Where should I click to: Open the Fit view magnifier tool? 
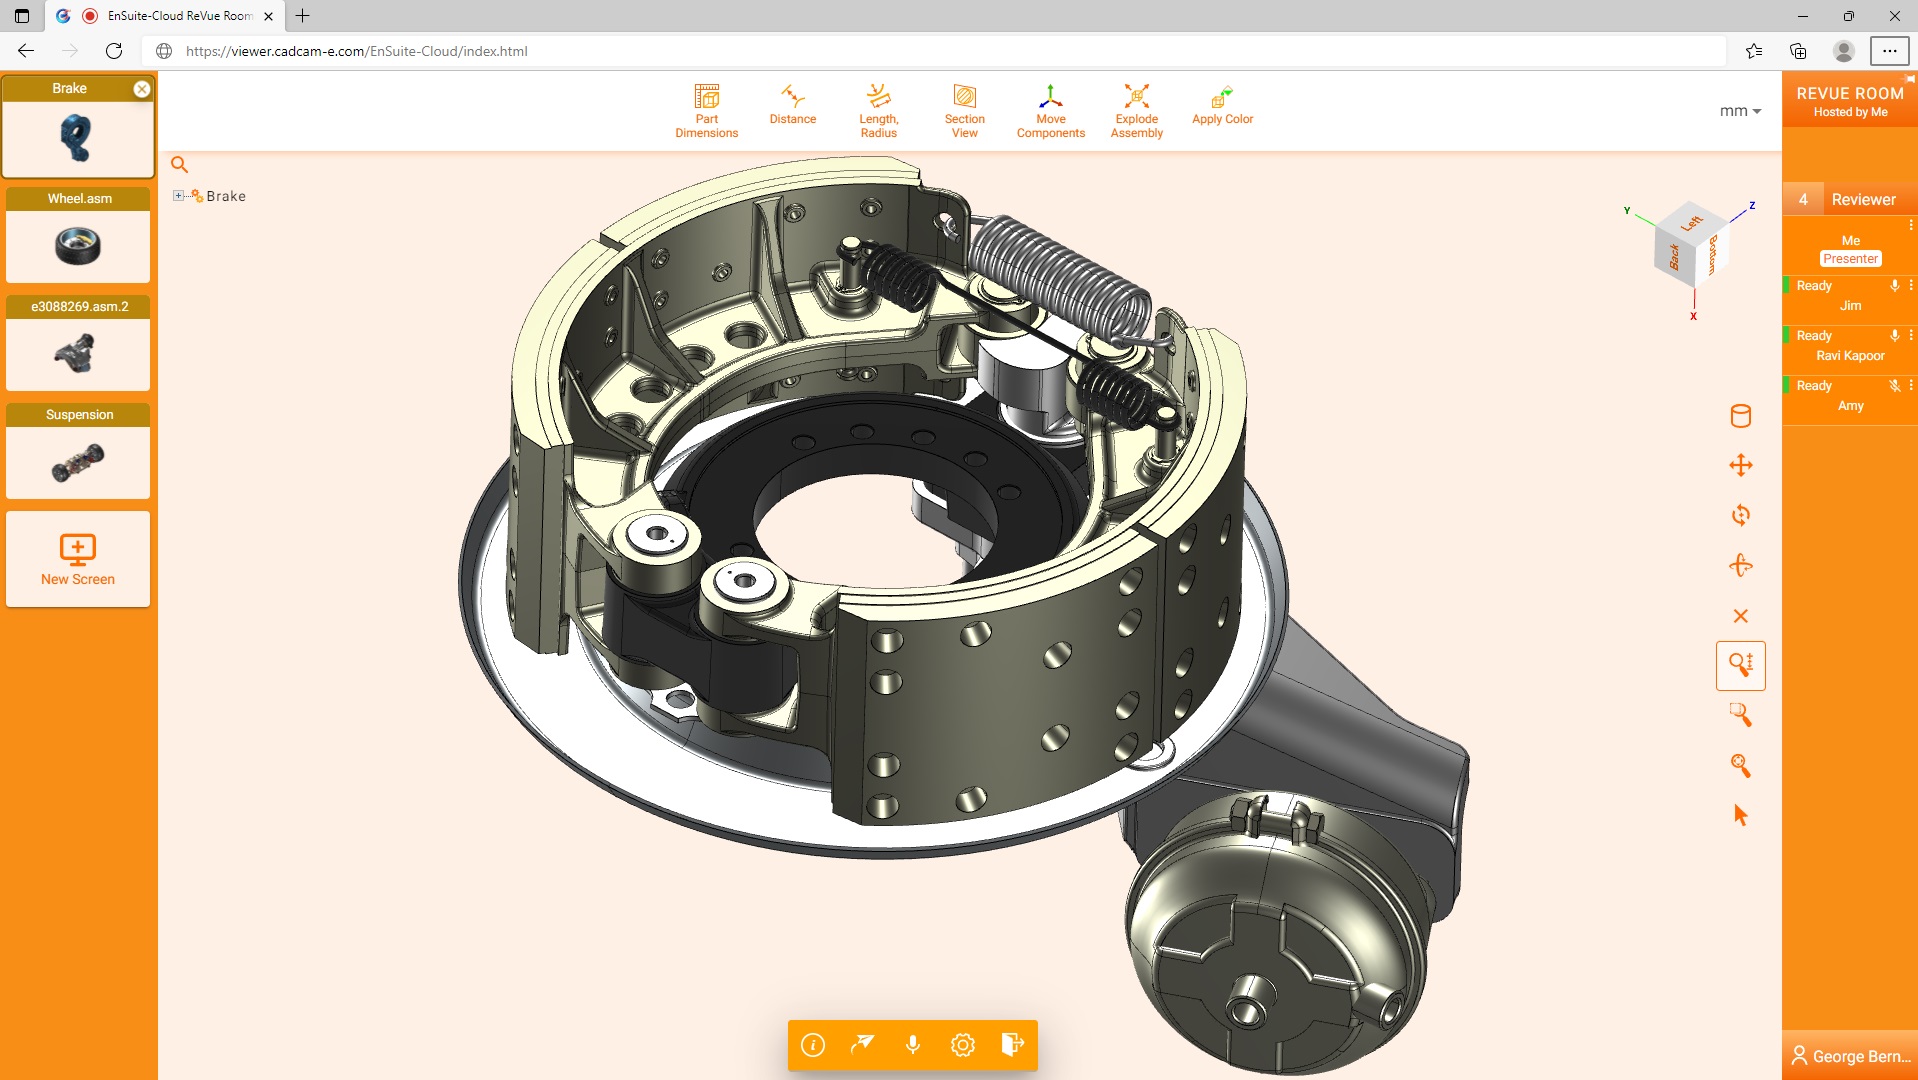(1740, 766)
